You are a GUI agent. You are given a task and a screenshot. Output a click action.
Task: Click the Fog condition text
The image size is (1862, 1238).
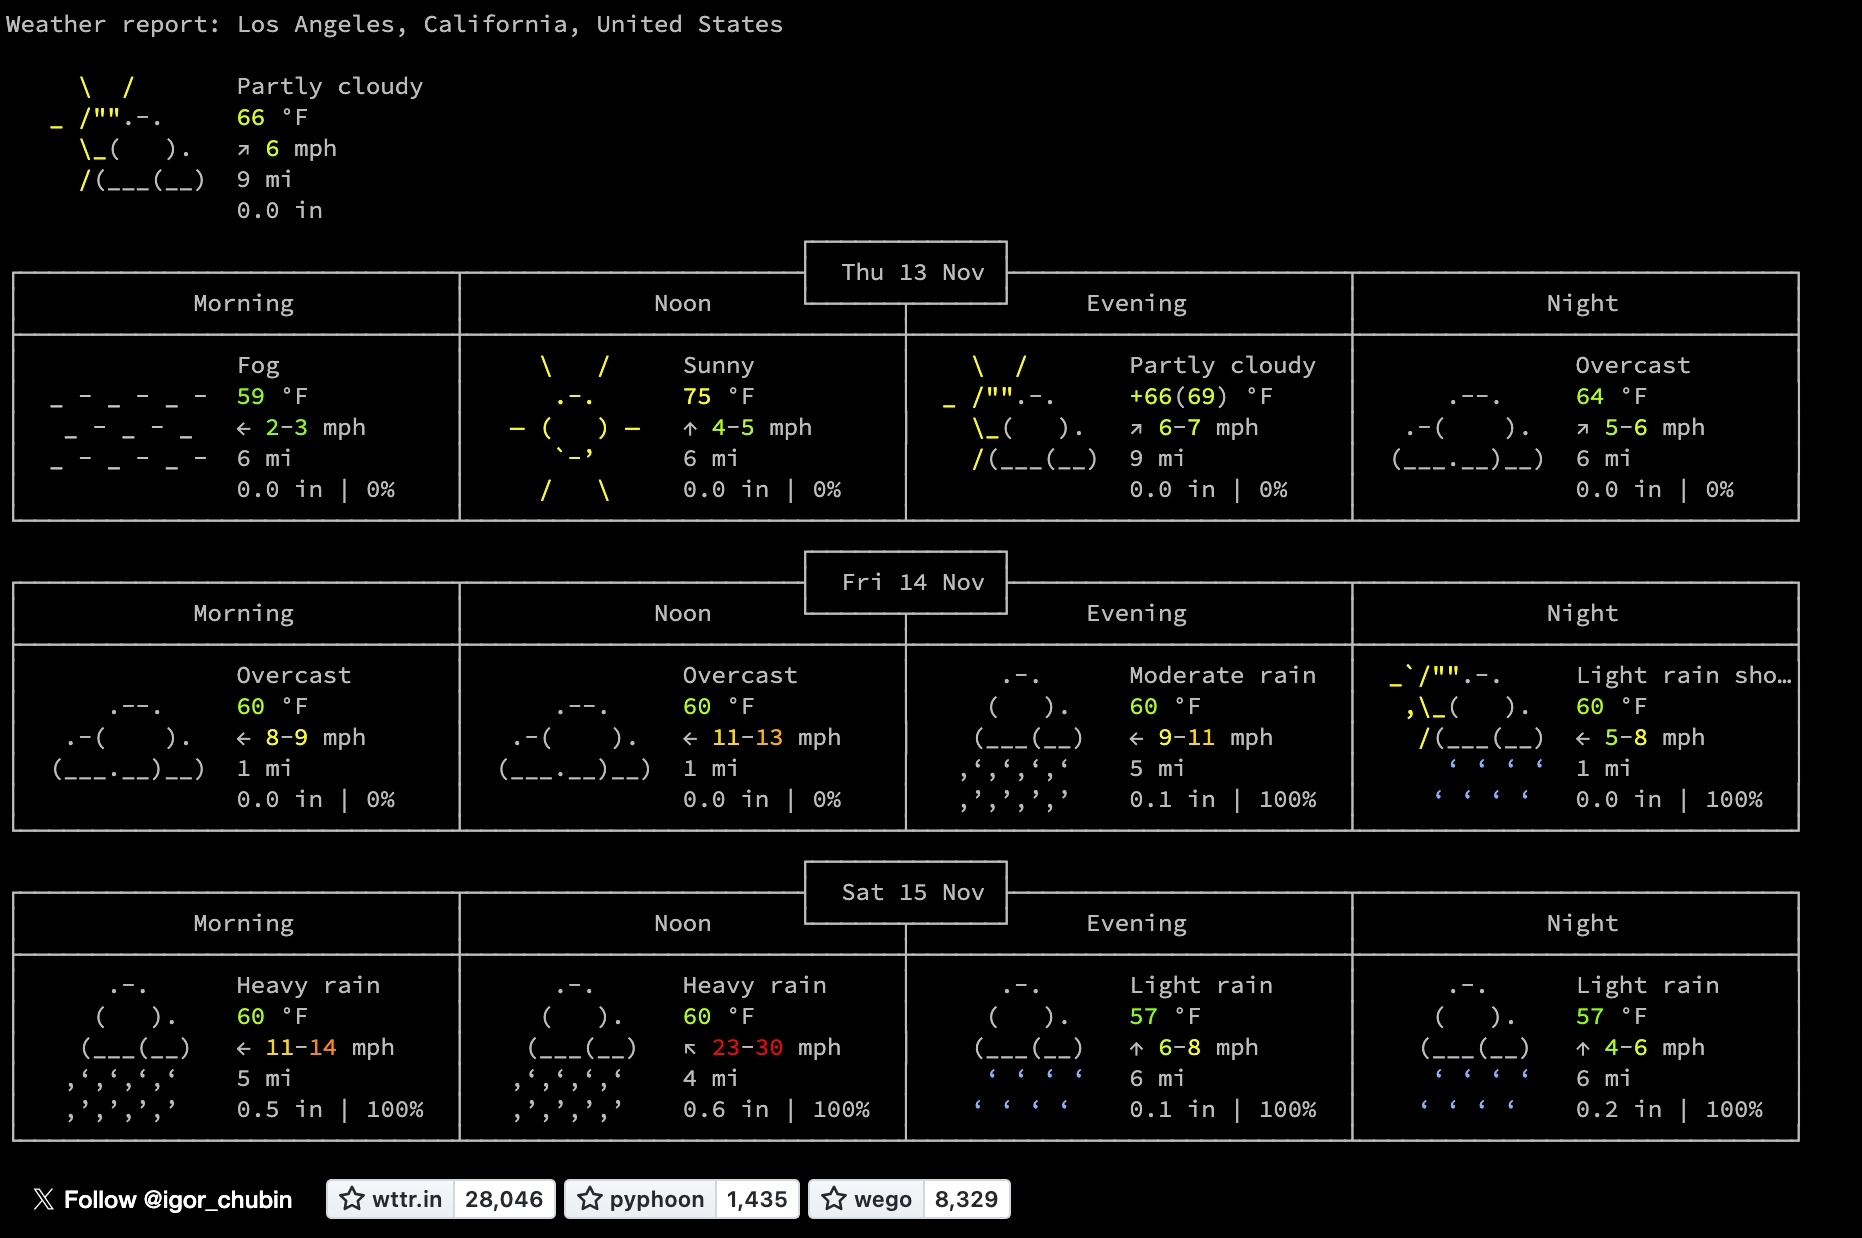pyautogui.click(x=258, y=365)
